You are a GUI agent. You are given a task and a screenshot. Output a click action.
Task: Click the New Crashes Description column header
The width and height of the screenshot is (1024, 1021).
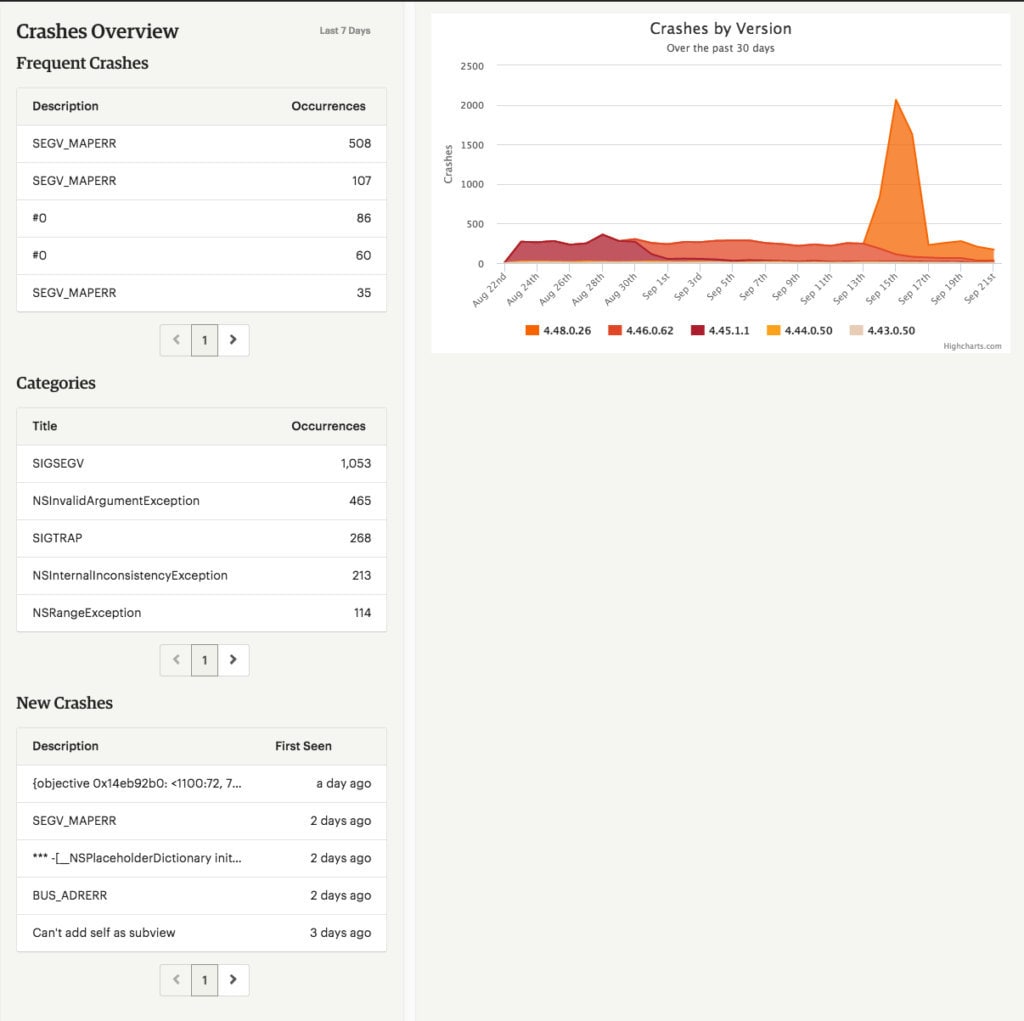pyautogui.click(x=65, y=747)
